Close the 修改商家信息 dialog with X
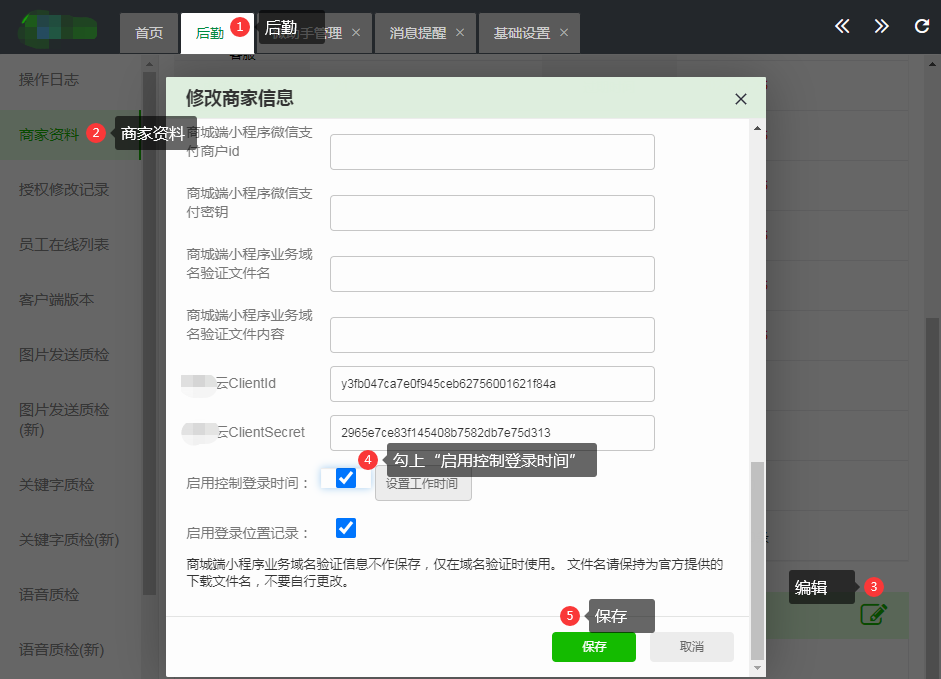Viewport: 941px width, 679px height. tap(740, 99)
